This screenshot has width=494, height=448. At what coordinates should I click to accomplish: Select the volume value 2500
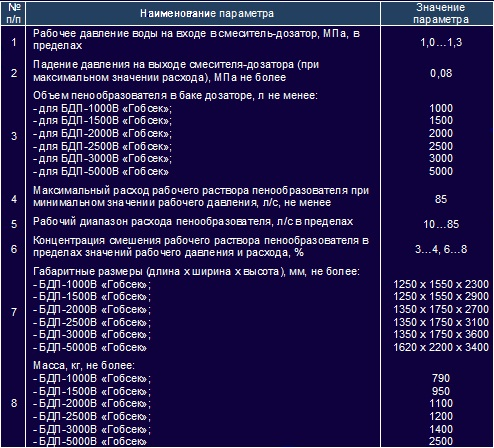coord(441,146)
